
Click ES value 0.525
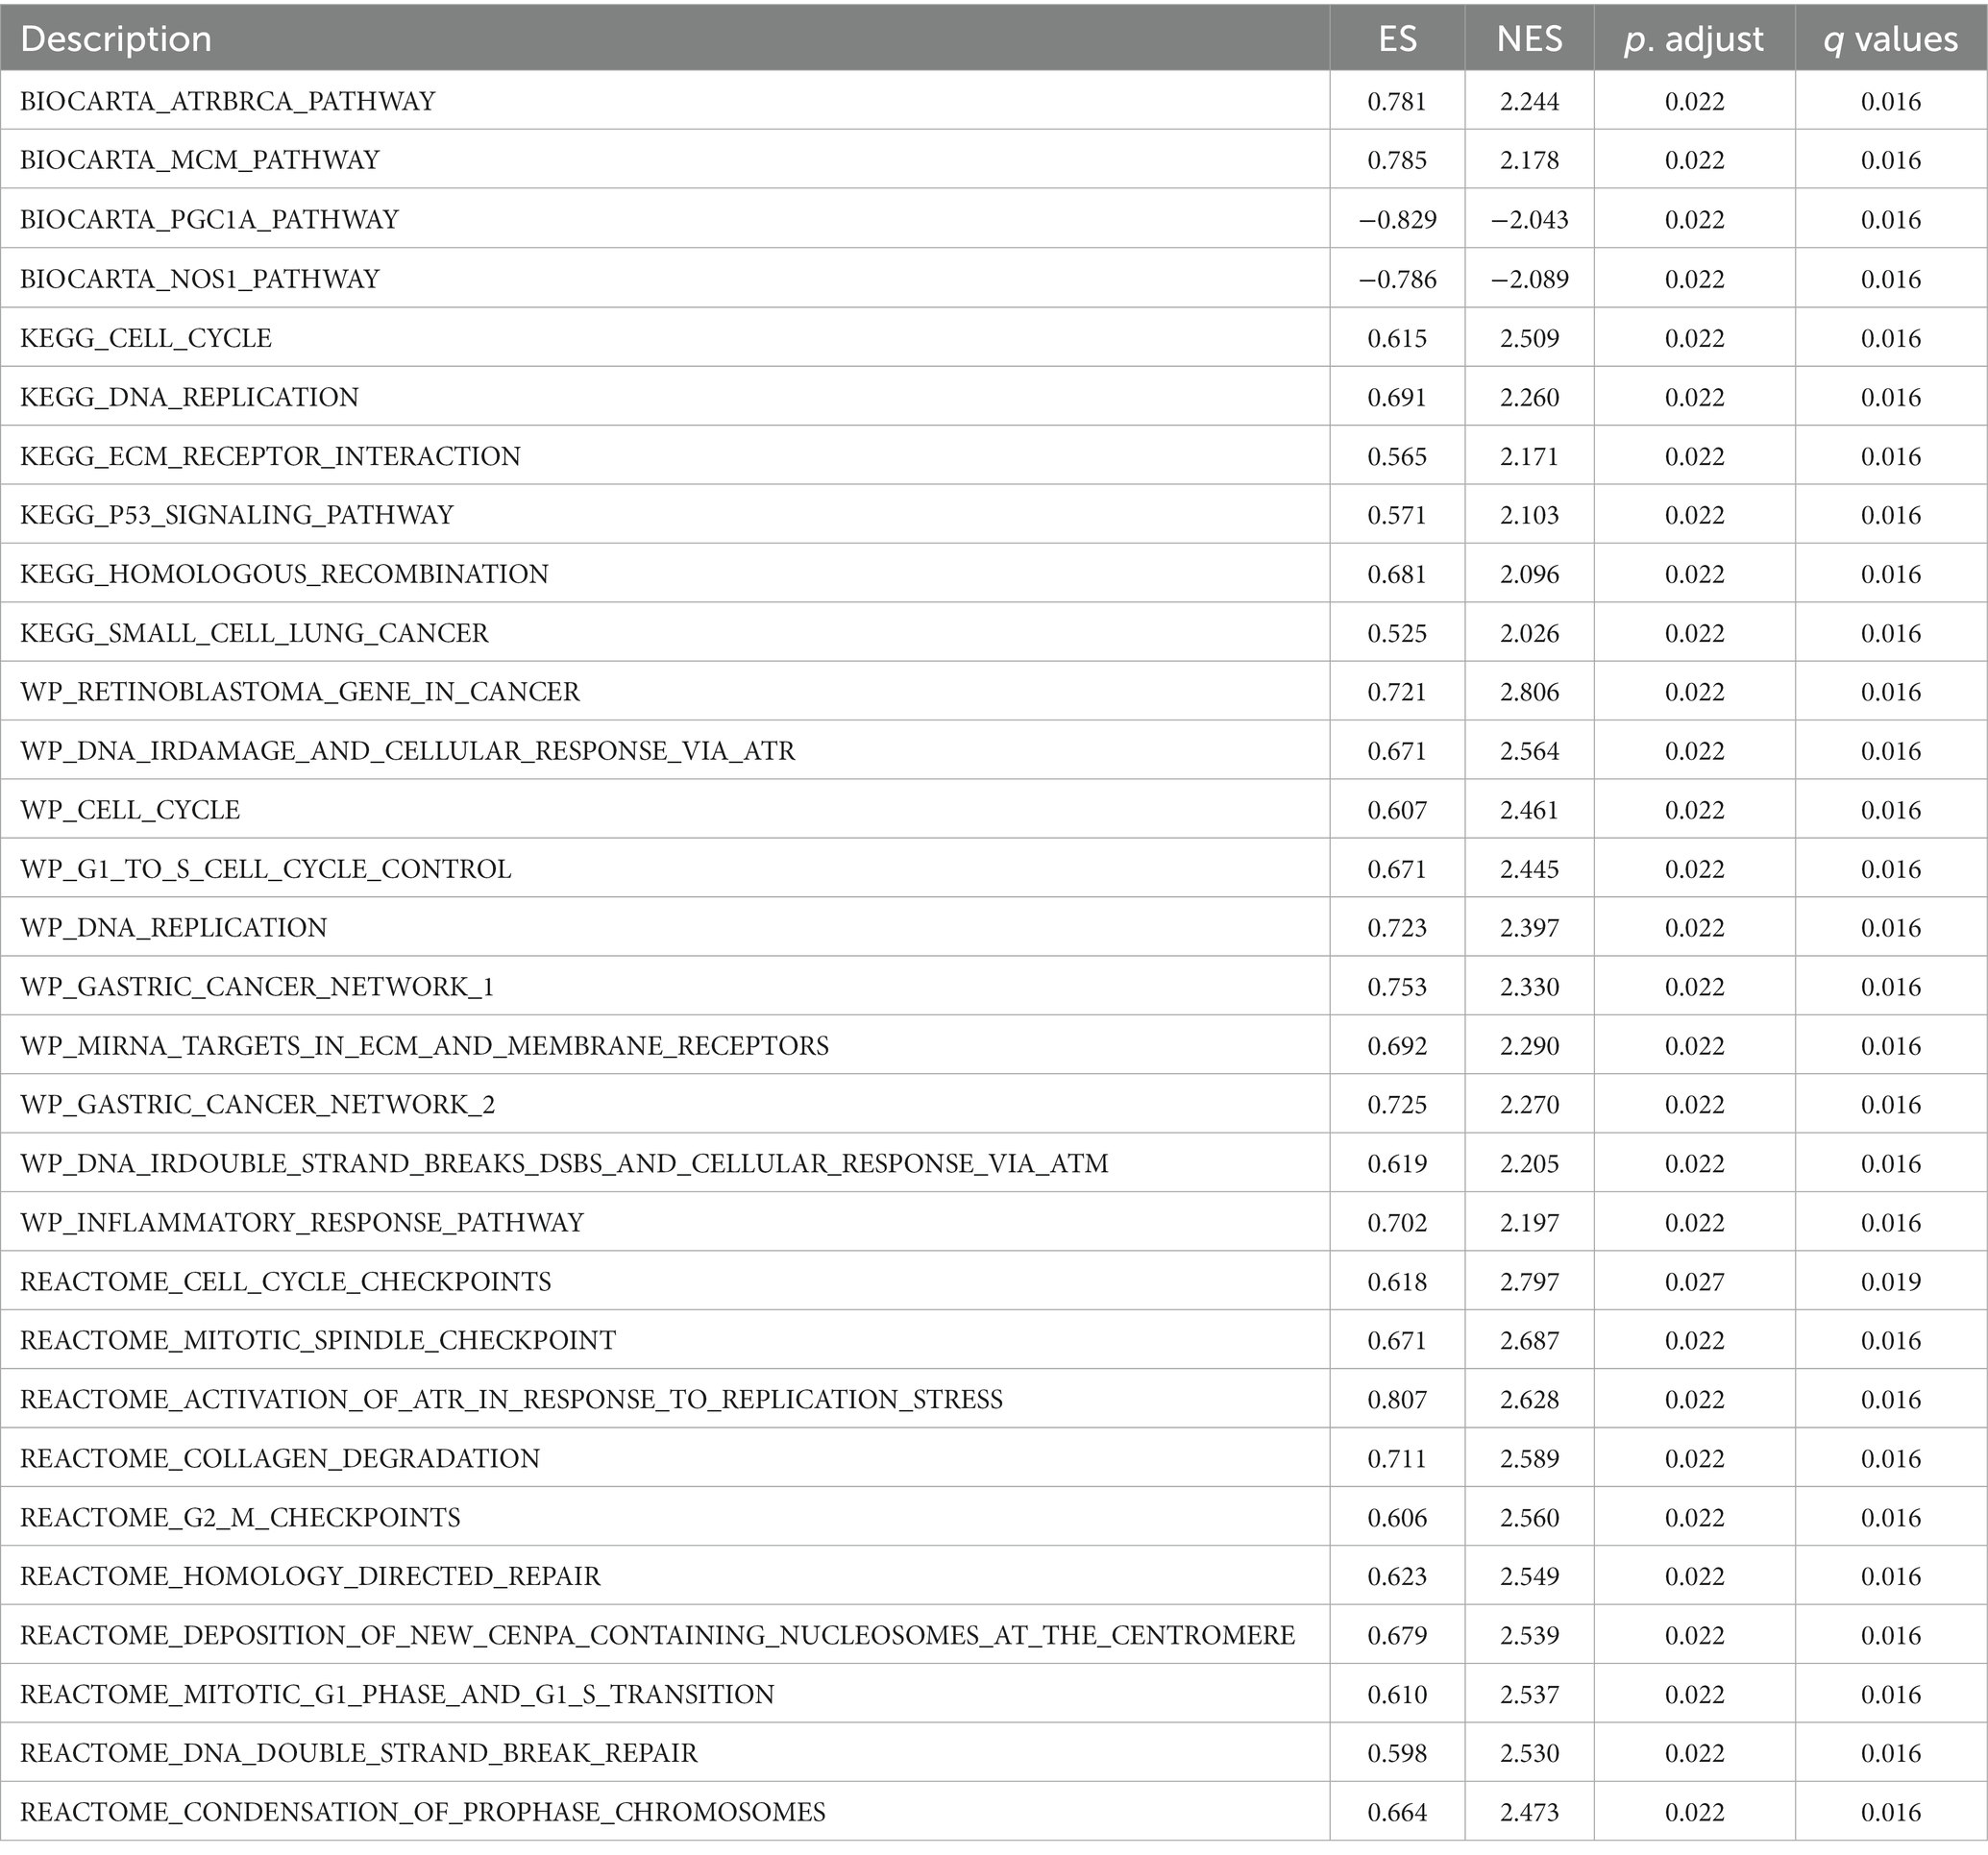1397,633
